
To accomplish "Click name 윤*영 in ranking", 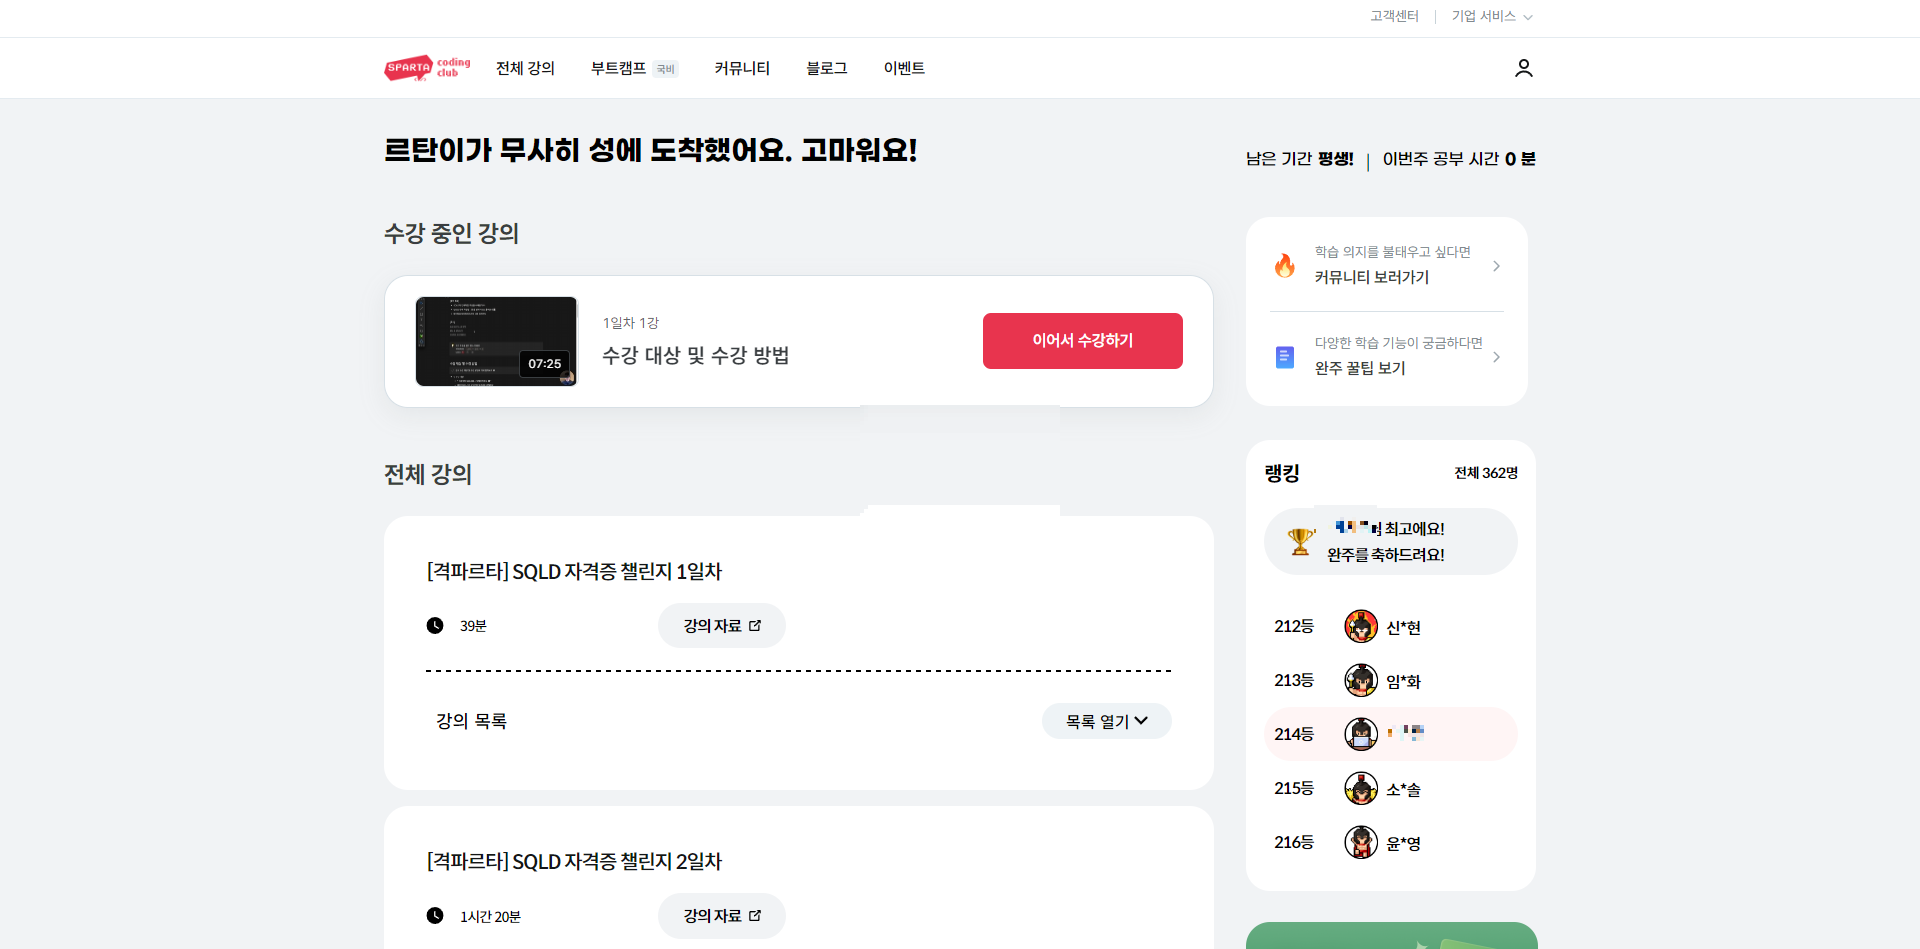I will pyautogui.click(x=1403, y=844).
